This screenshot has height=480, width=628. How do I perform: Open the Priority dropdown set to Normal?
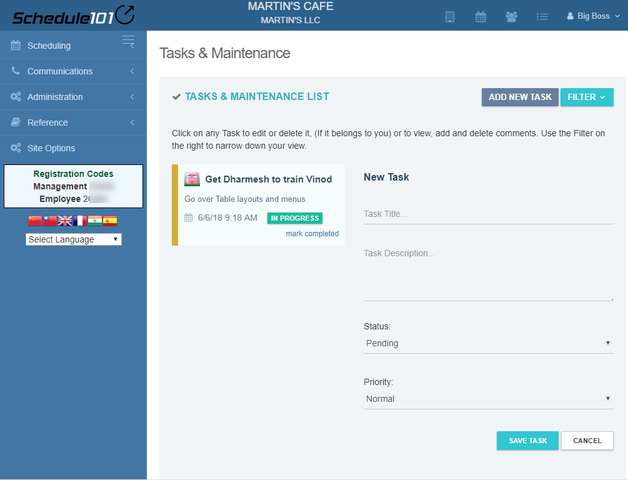(488, 399)
